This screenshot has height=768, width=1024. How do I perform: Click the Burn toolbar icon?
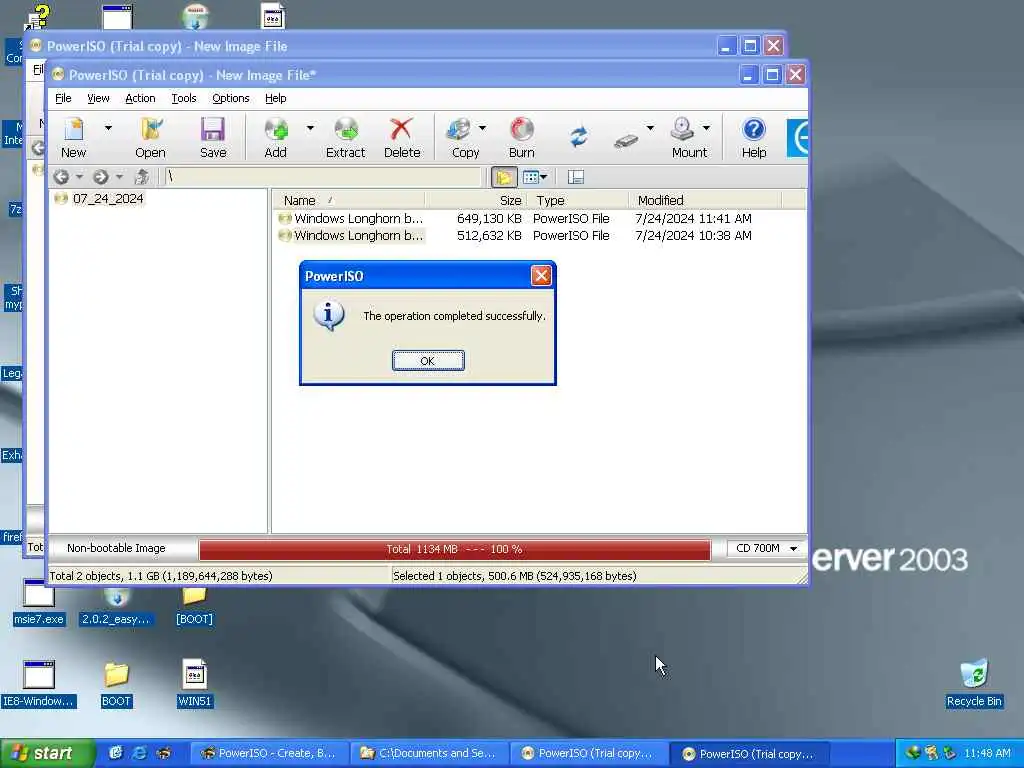pos(522,130)
